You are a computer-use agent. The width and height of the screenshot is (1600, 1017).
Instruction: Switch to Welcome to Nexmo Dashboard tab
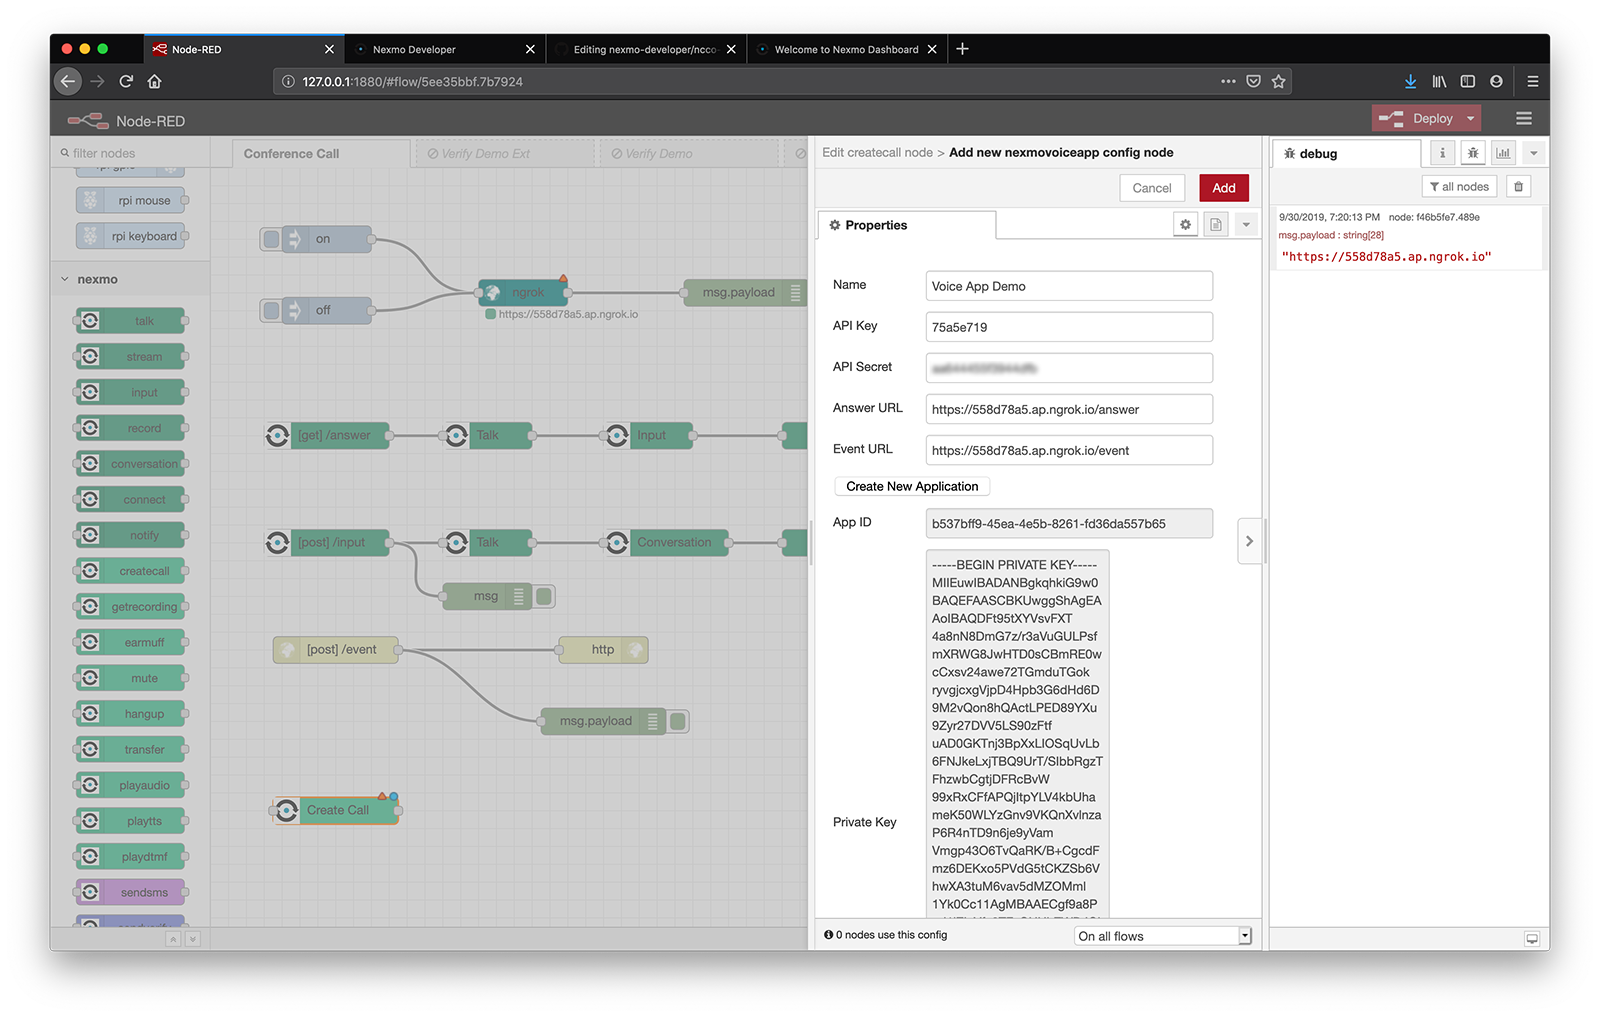[847, 49]
